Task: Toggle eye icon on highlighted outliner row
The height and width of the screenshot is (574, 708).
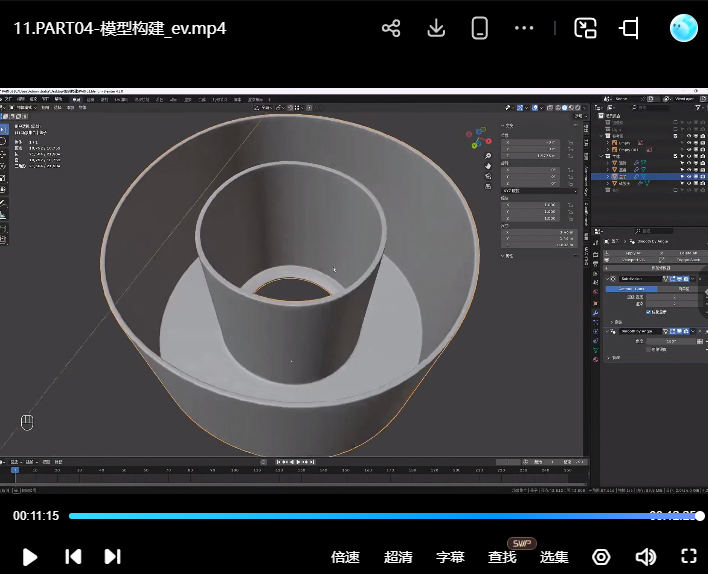Action: [690, 175]
